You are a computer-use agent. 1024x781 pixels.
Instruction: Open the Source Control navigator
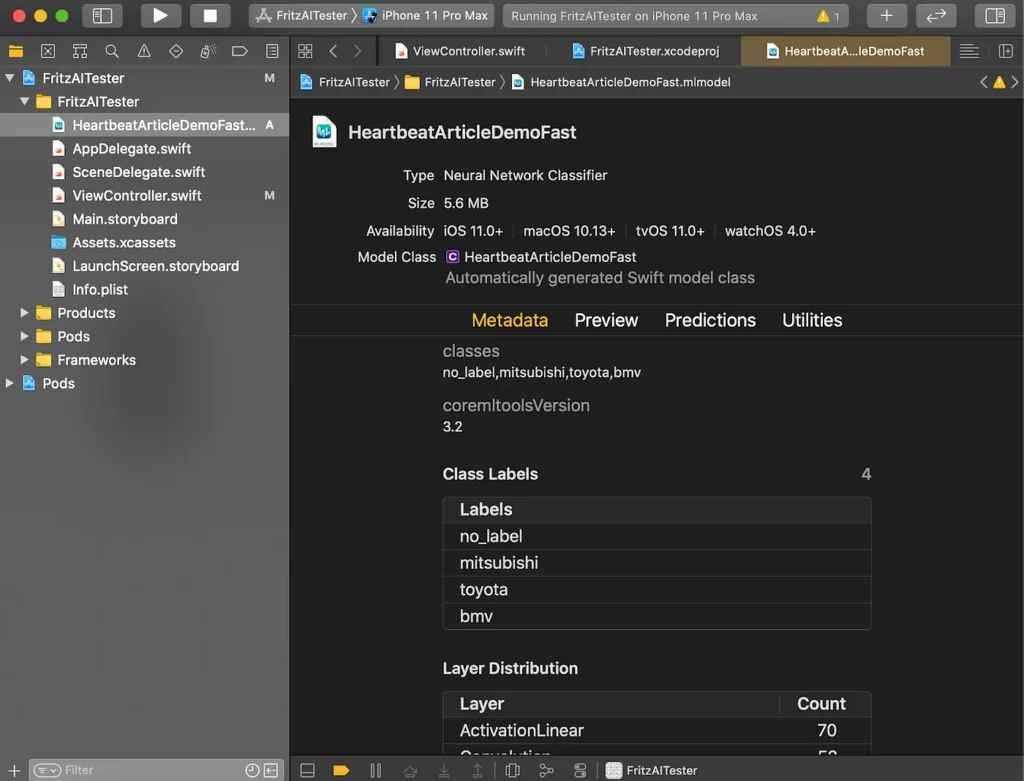click(x=48, y=51)
